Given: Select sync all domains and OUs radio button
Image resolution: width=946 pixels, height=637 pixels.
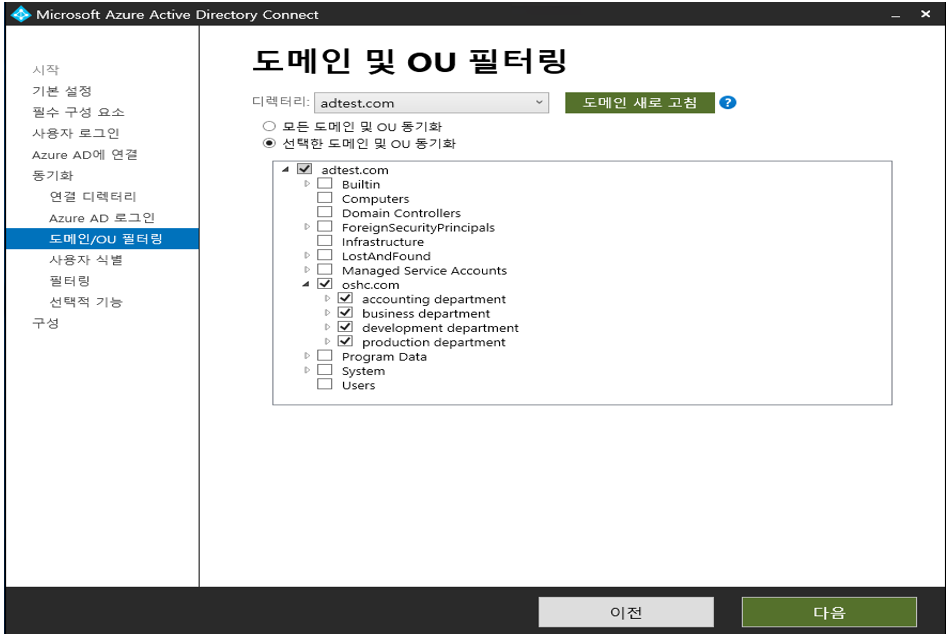Looking at the screenshot, I should click(x=269, y=127).
